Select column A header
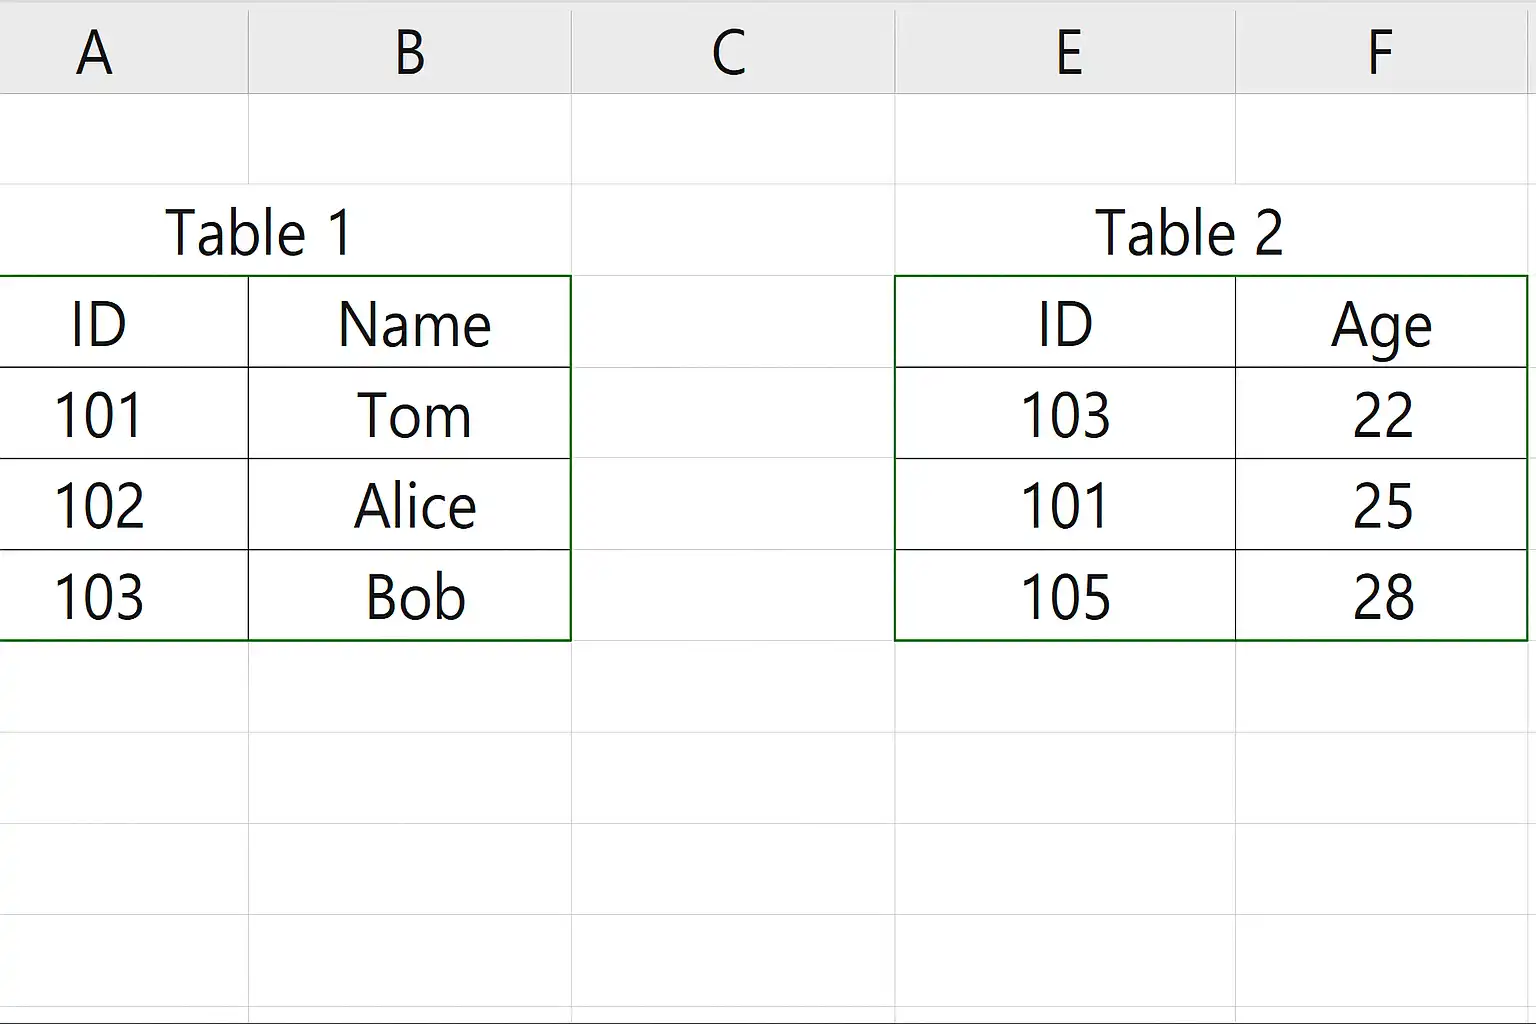Screen dimensions: 1536x1024 [123, 52]
